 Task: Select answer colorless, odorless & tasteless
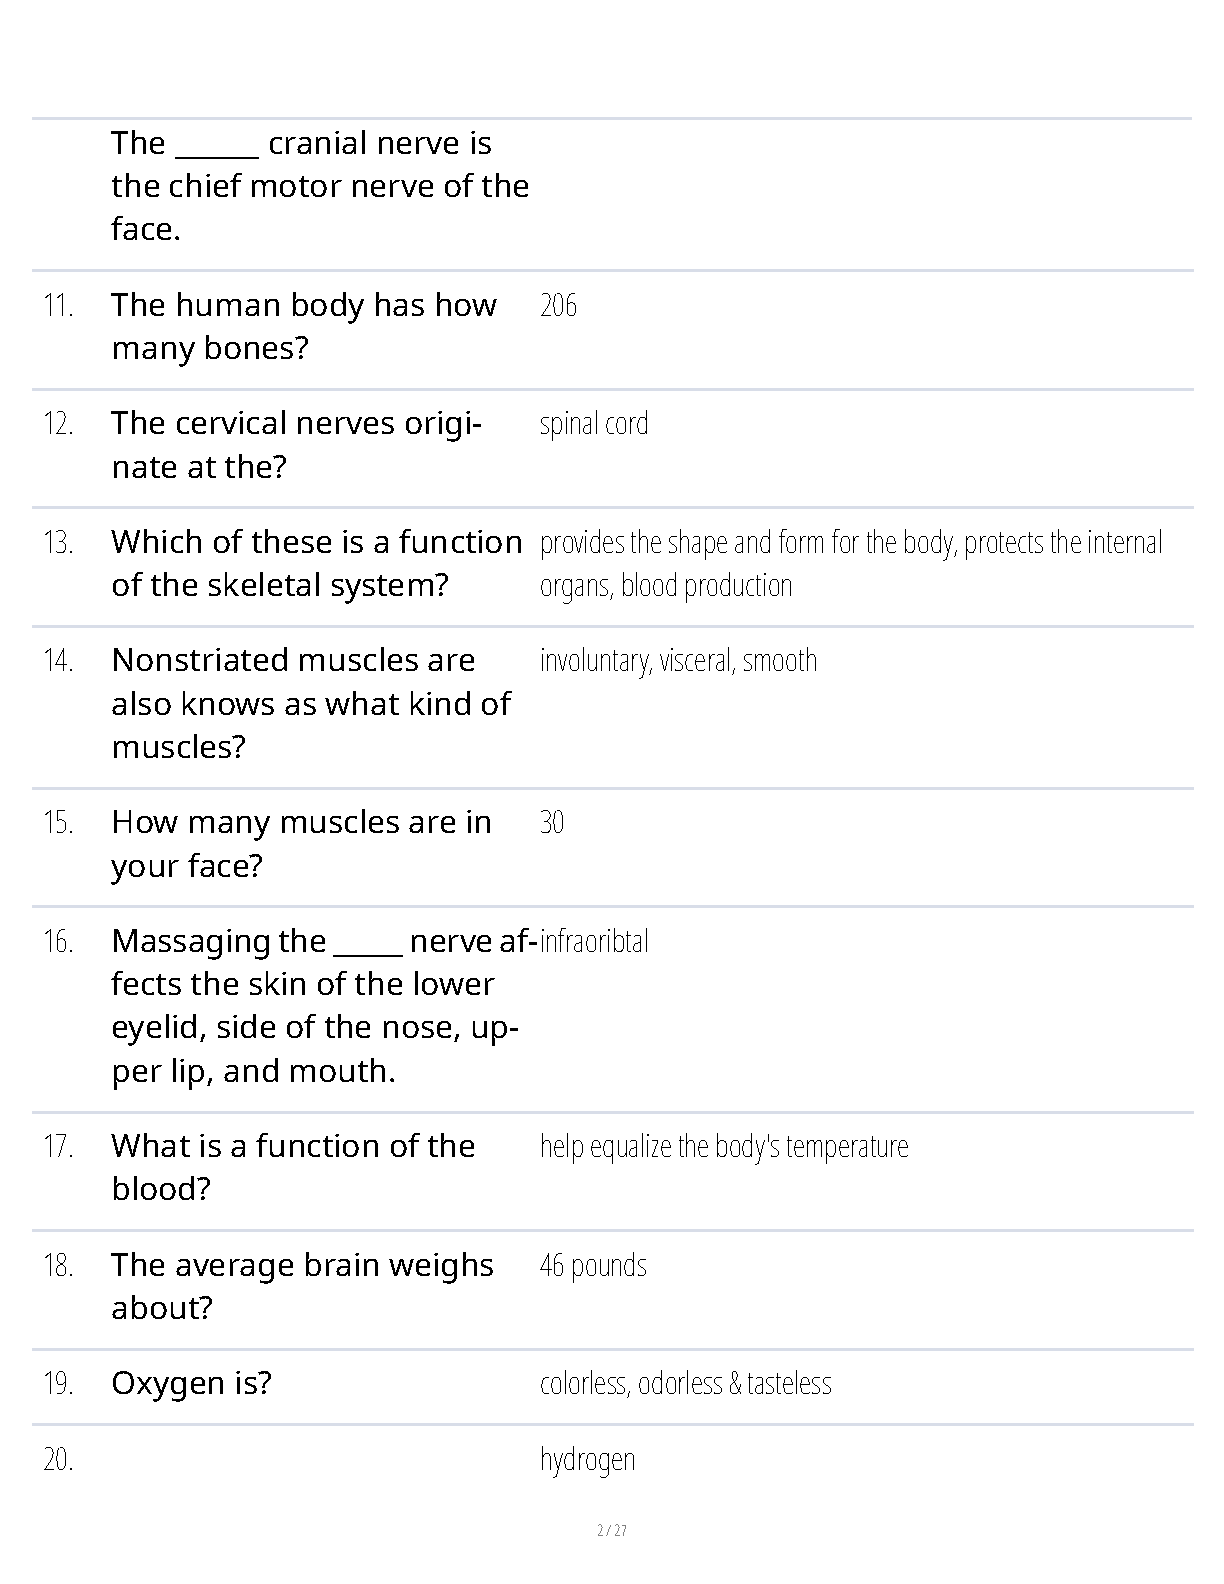(x=686, y=1383)
